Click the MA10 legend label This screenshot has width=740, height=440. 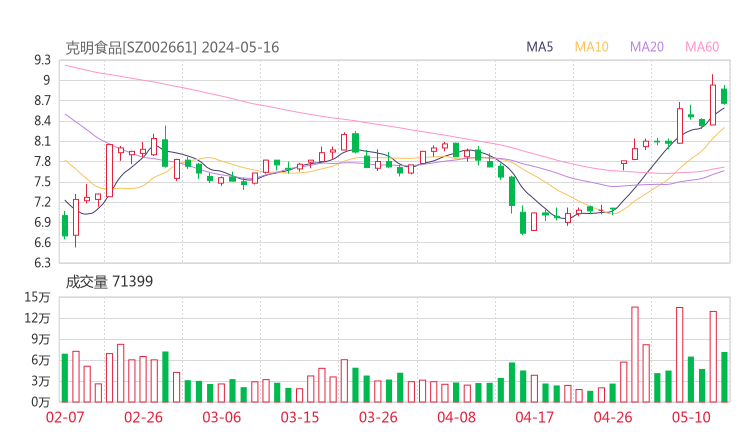[x=591, y=47]
